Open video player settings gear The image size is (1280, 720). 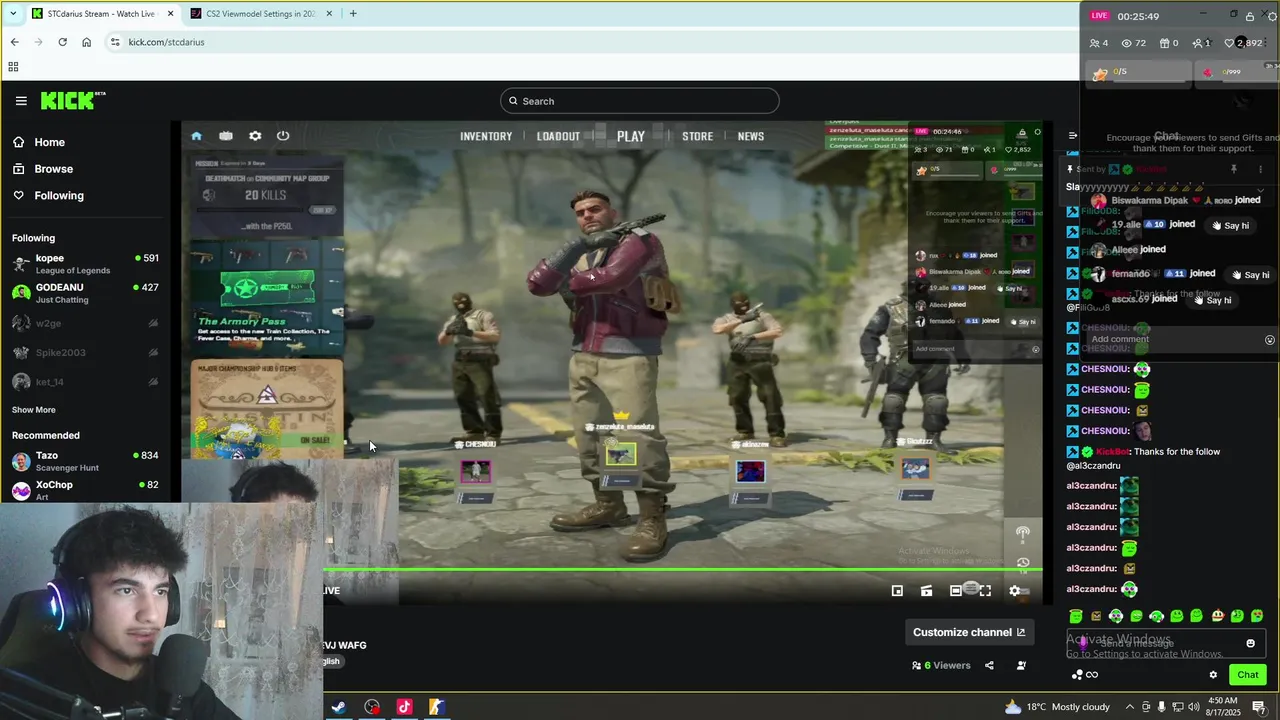click(x=1015, y=591)
